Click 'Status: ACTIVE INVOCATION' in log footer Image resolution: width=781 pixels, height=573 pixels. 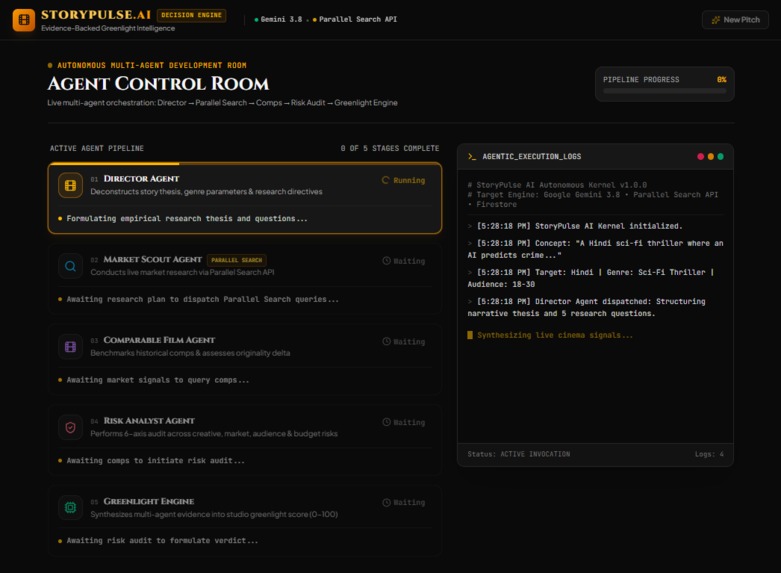(x=519, y=454)
